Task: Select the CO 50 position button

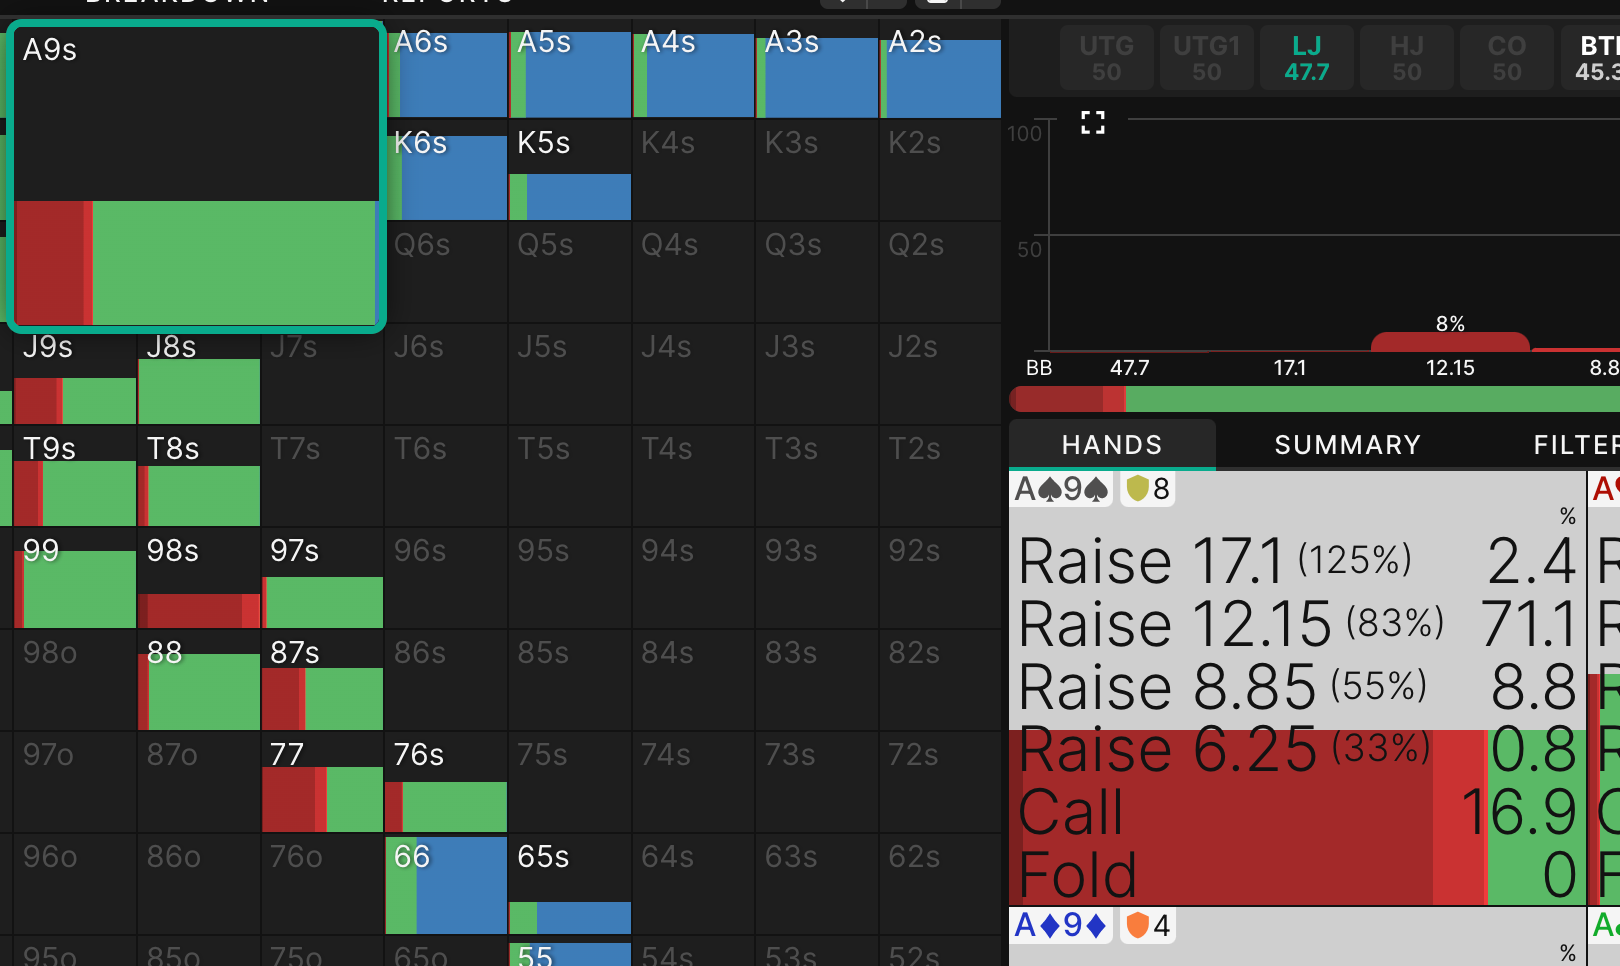Action: click(1506, 58)
